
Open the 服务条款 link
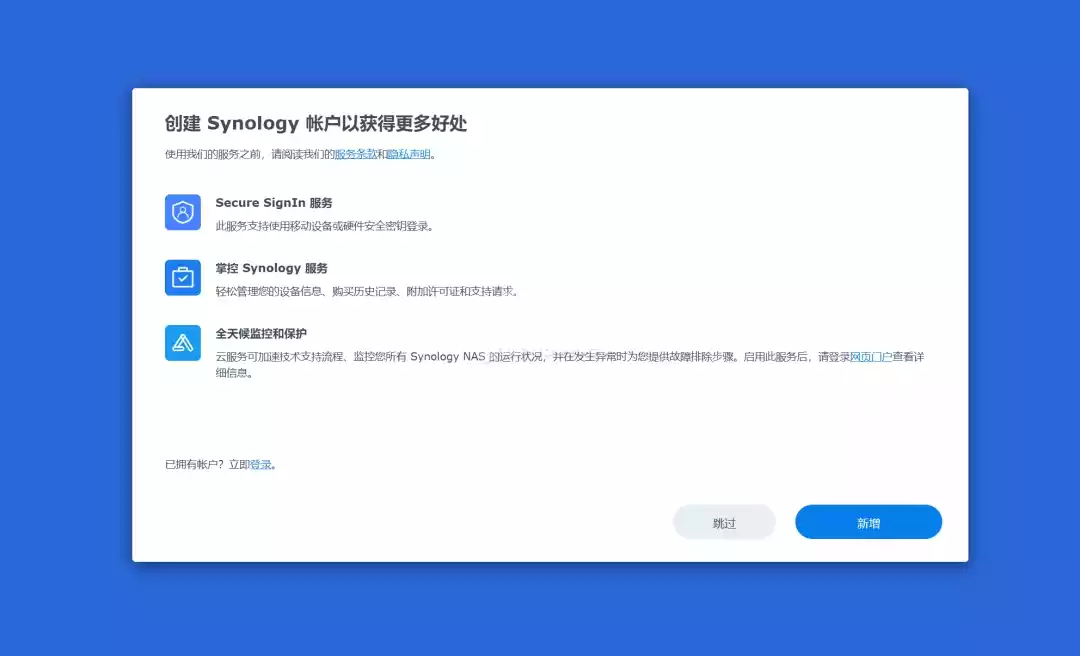(x=355, y=154)
